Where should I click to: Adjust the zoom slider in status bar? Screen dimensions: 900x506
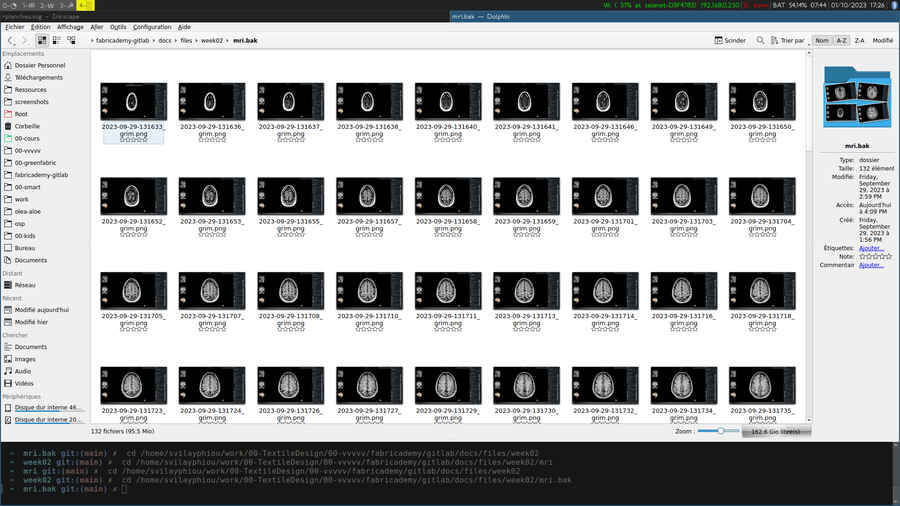(718, 431)
